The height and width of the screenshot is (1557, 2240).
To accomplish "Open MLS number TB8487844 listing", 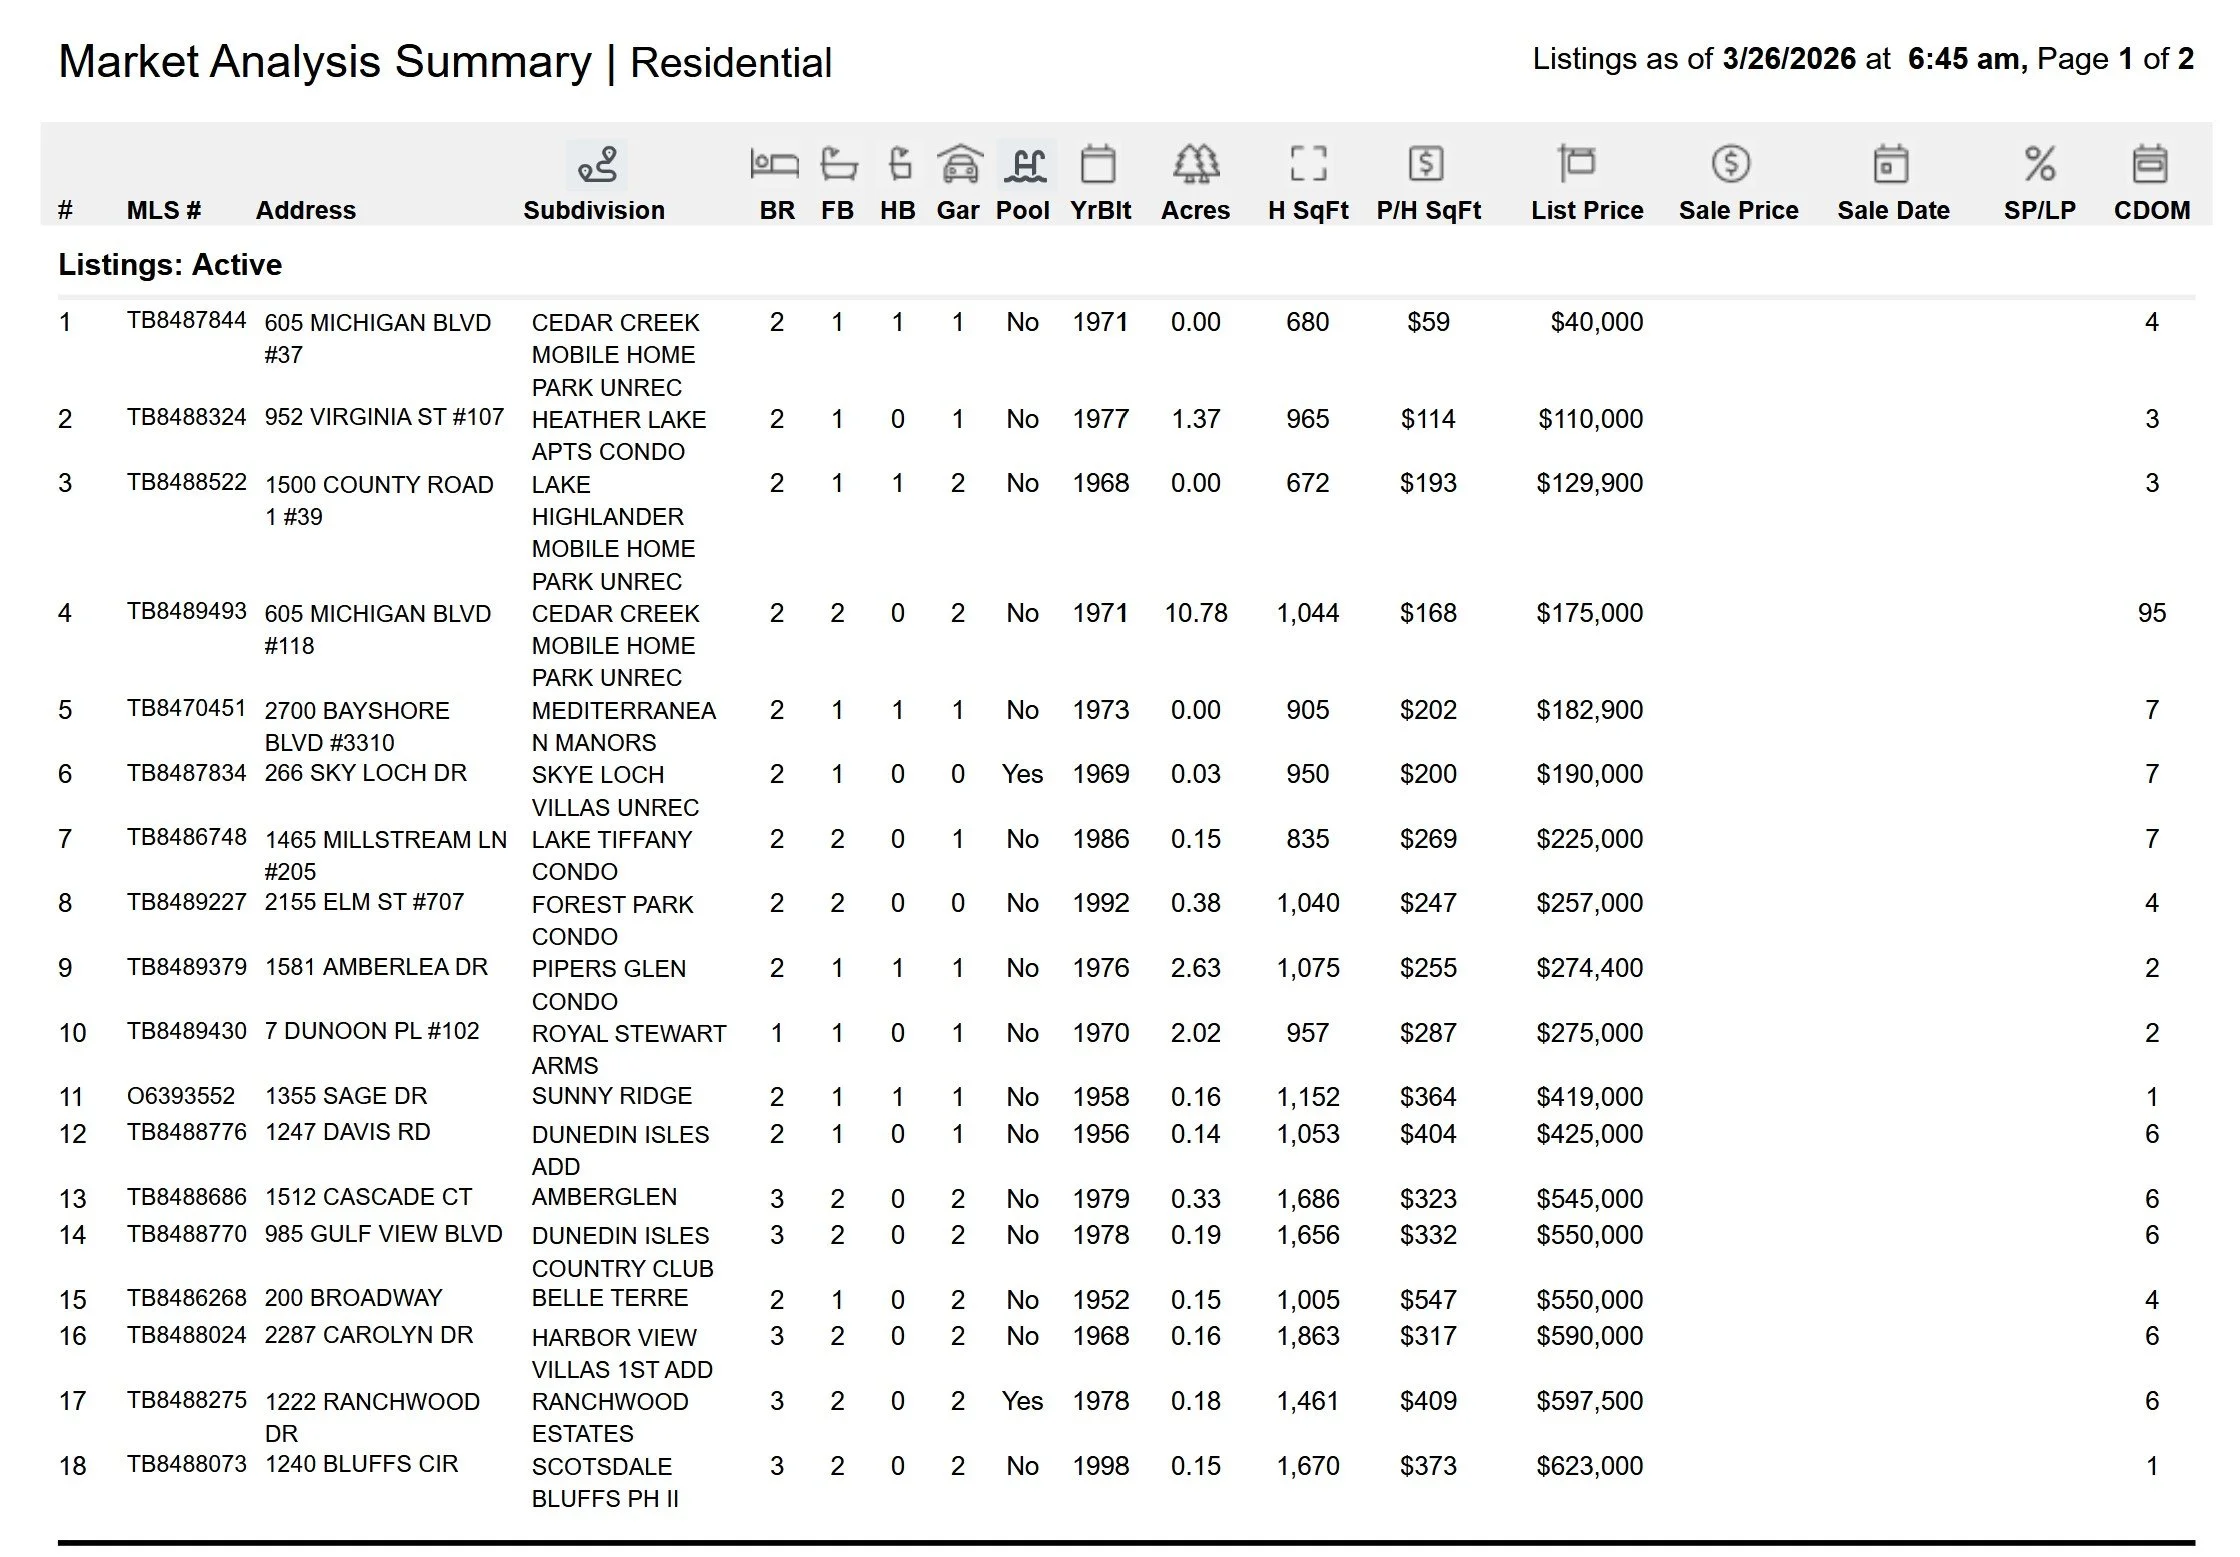I will tap(186, 320).
